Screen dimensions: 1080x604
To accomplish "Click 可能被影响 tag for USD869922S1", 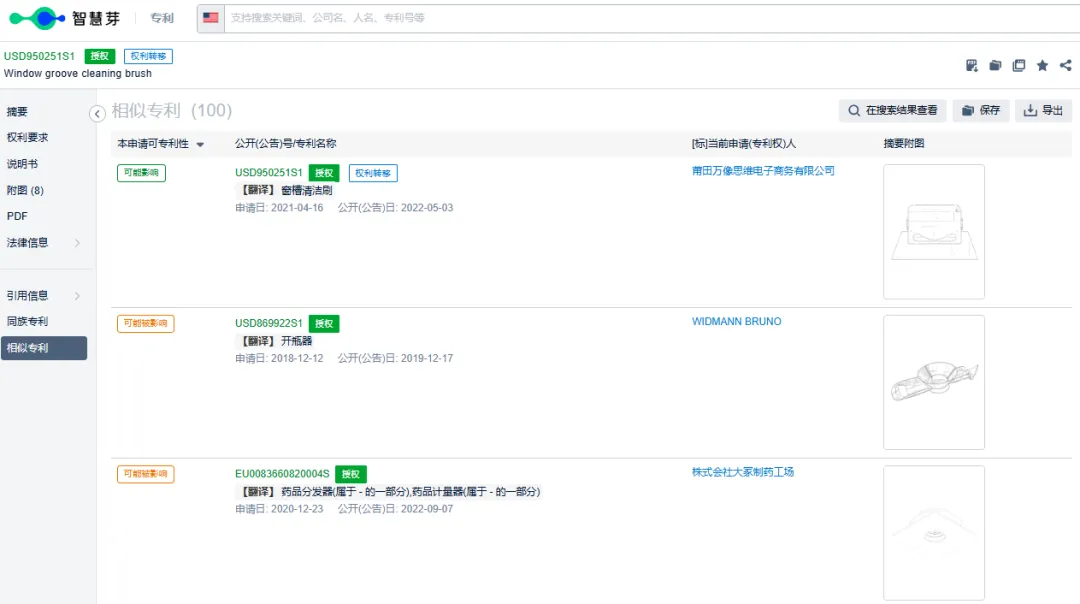I will 145,324.
